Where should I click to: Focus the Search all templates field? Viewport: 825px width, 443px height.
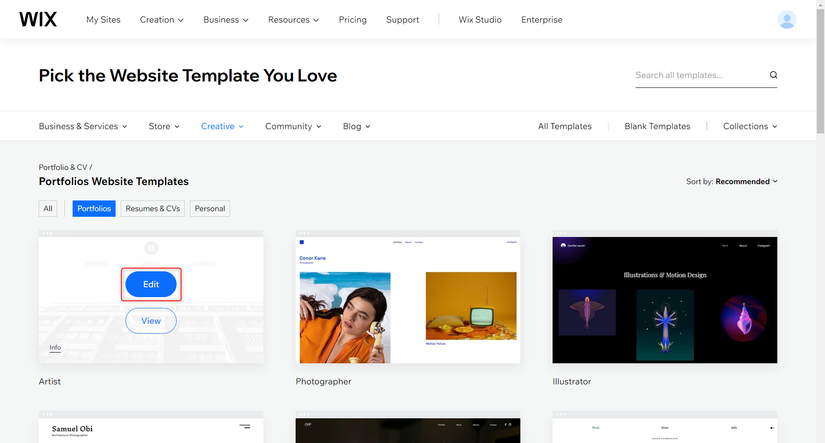(x=700, y=75)
